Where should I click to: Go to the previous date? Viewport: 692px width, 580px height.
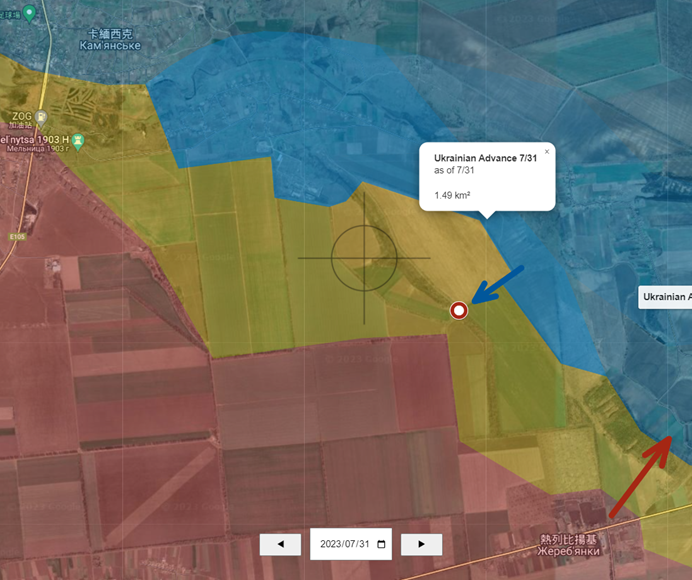281,544
